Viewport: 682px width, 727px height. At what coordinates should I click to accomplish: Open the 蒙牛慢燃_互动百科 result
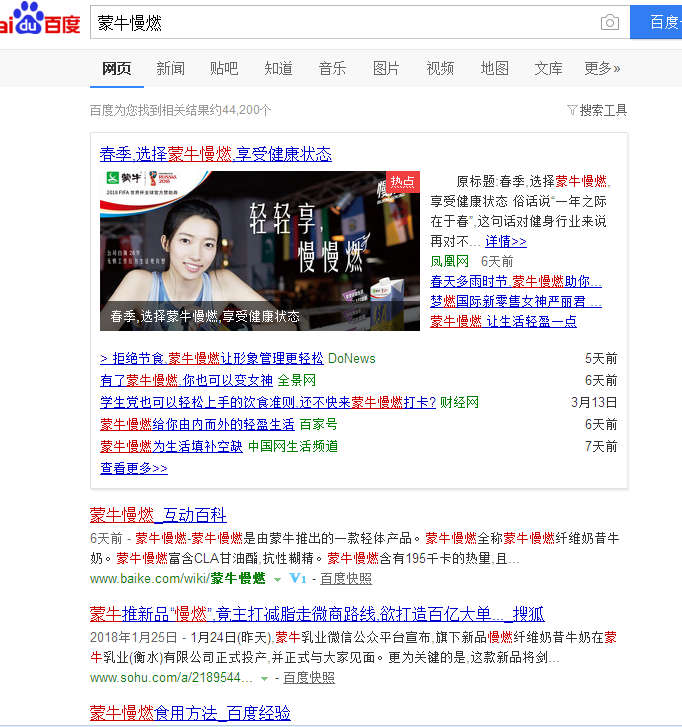(x=158, y=515)
